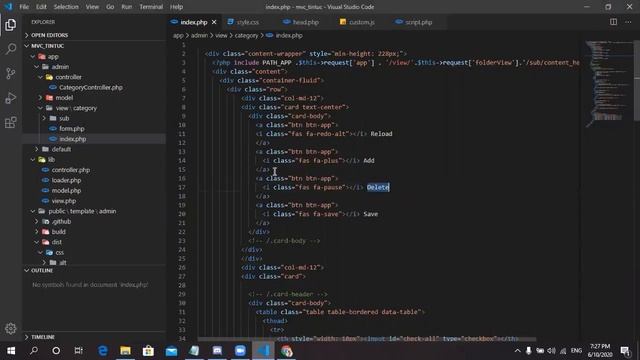Launch Microsoft Edge from taskbar
This screenshot has width=640, height=360.
click(102, 351)
